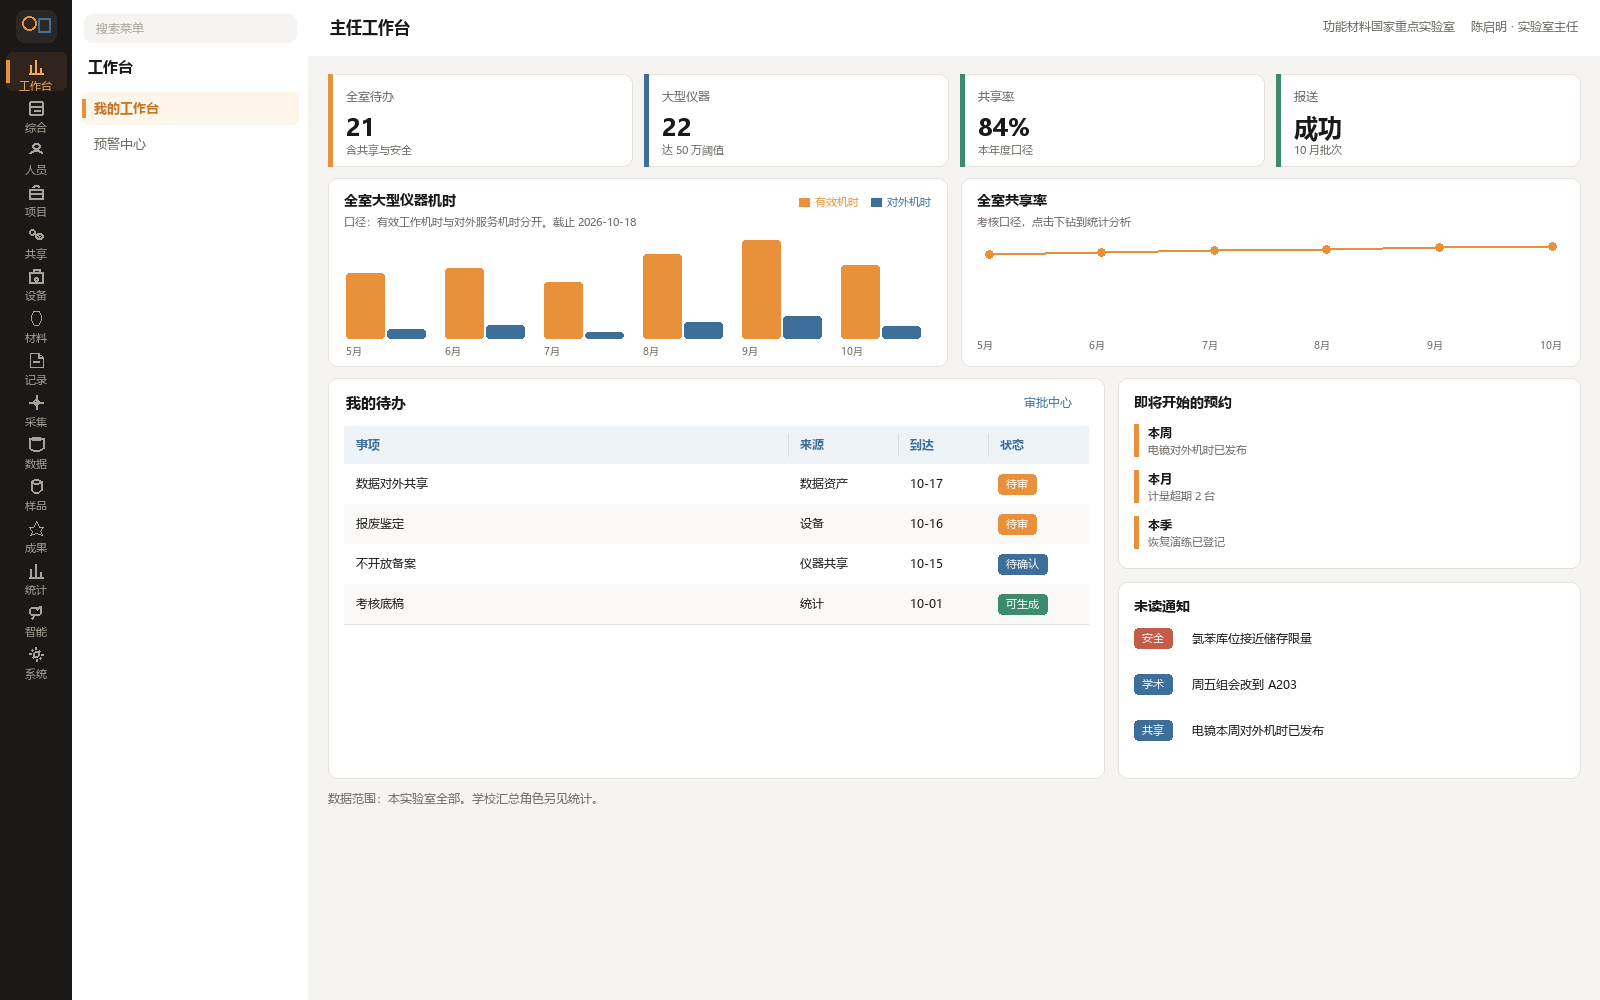
Task: Open the 材料 materials sidebar icon
Action: [x=36, y=326]
